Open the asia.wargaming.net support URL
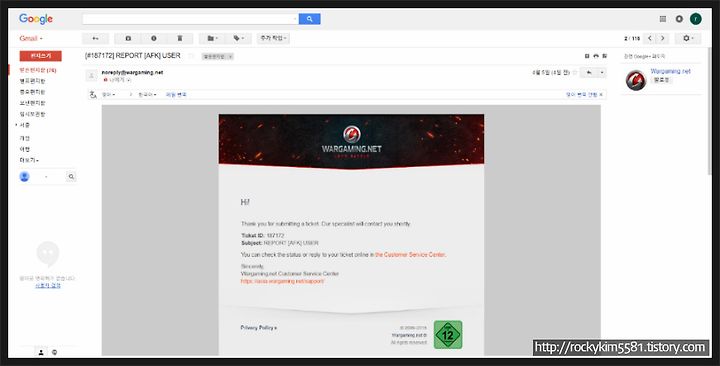 [282, 281]
